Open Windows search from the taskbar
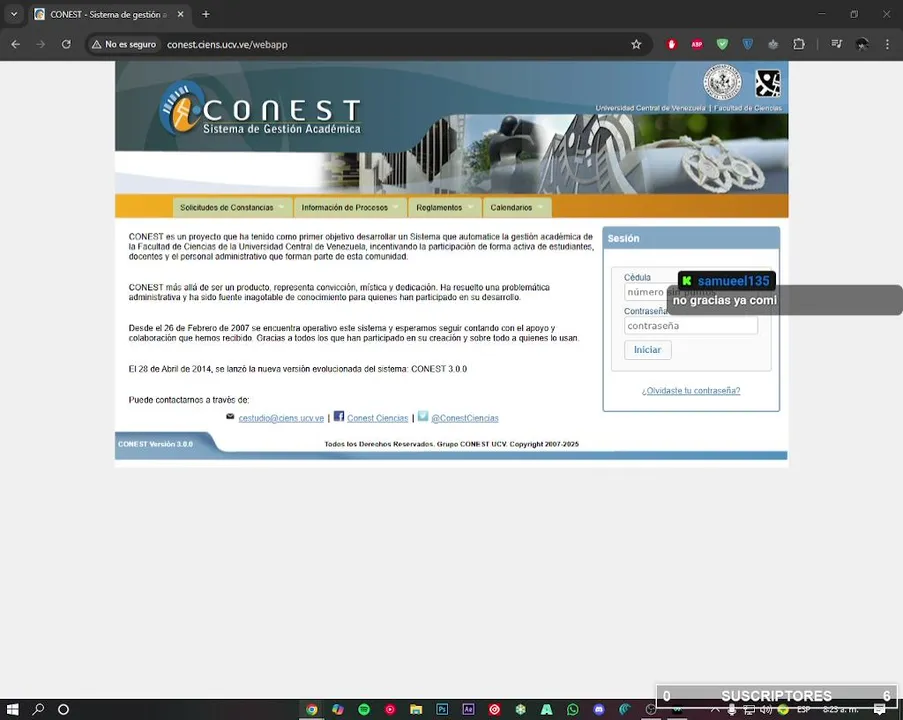The height and width of the screenshot is (720, 903). point(38,709)
